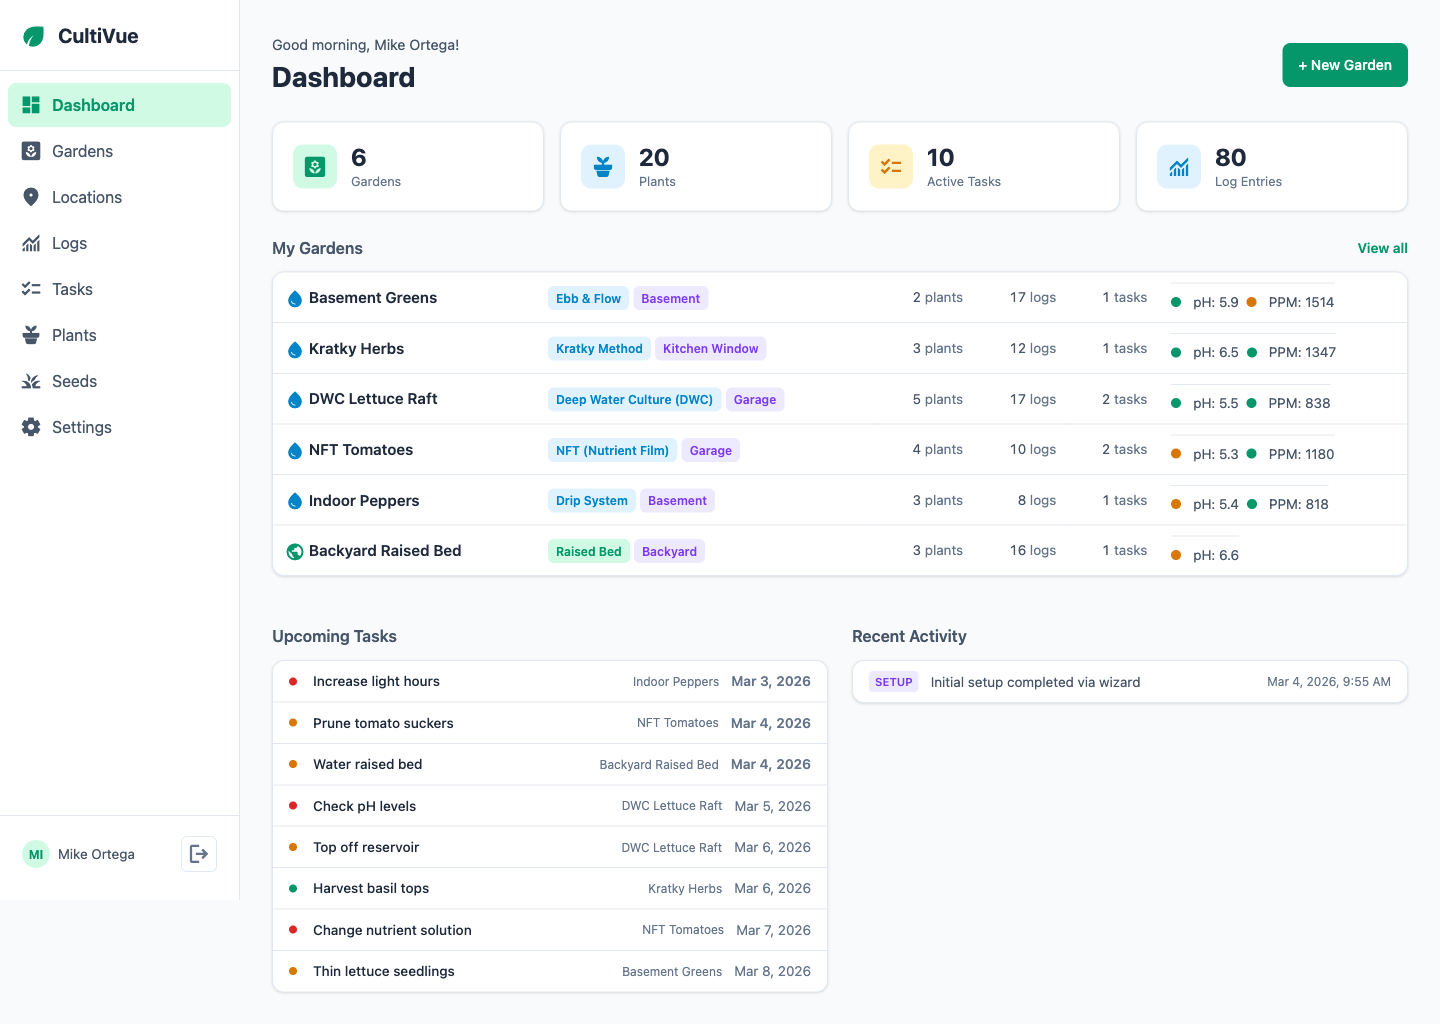Select the Dashboard grid icon in sidebar

point(31,104)
